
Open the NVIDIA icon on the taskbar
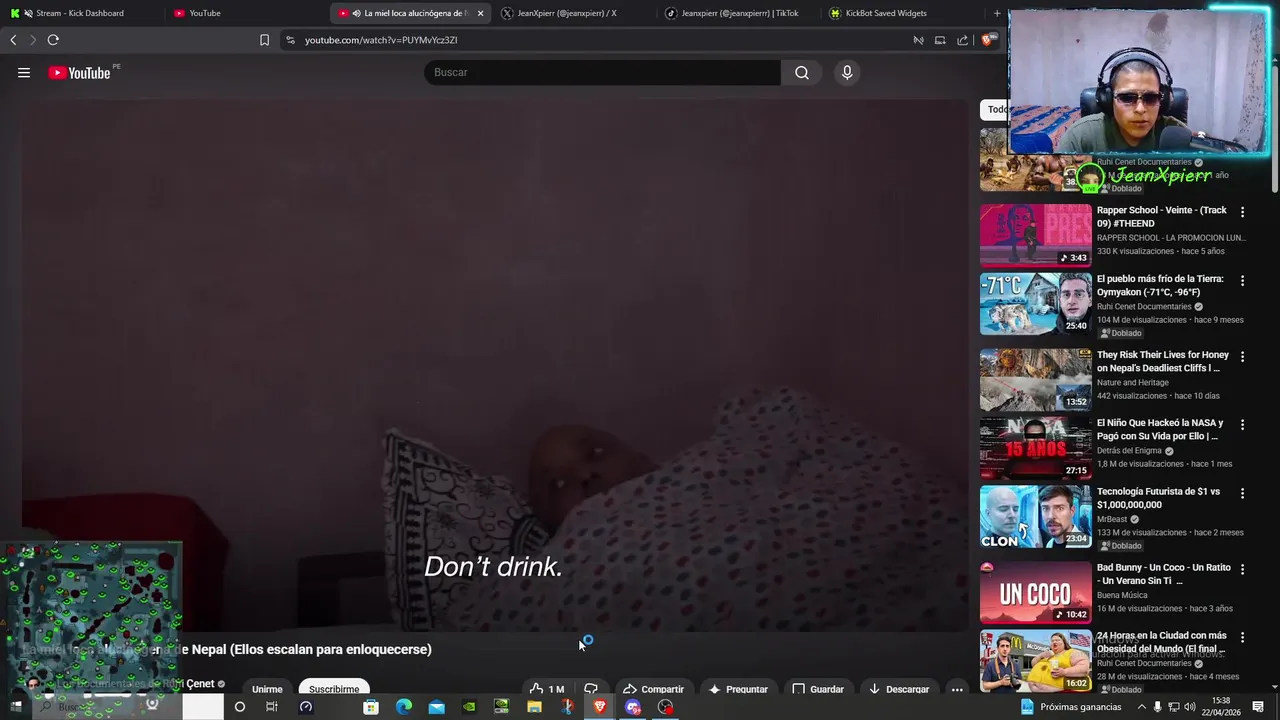coord(470,707)
